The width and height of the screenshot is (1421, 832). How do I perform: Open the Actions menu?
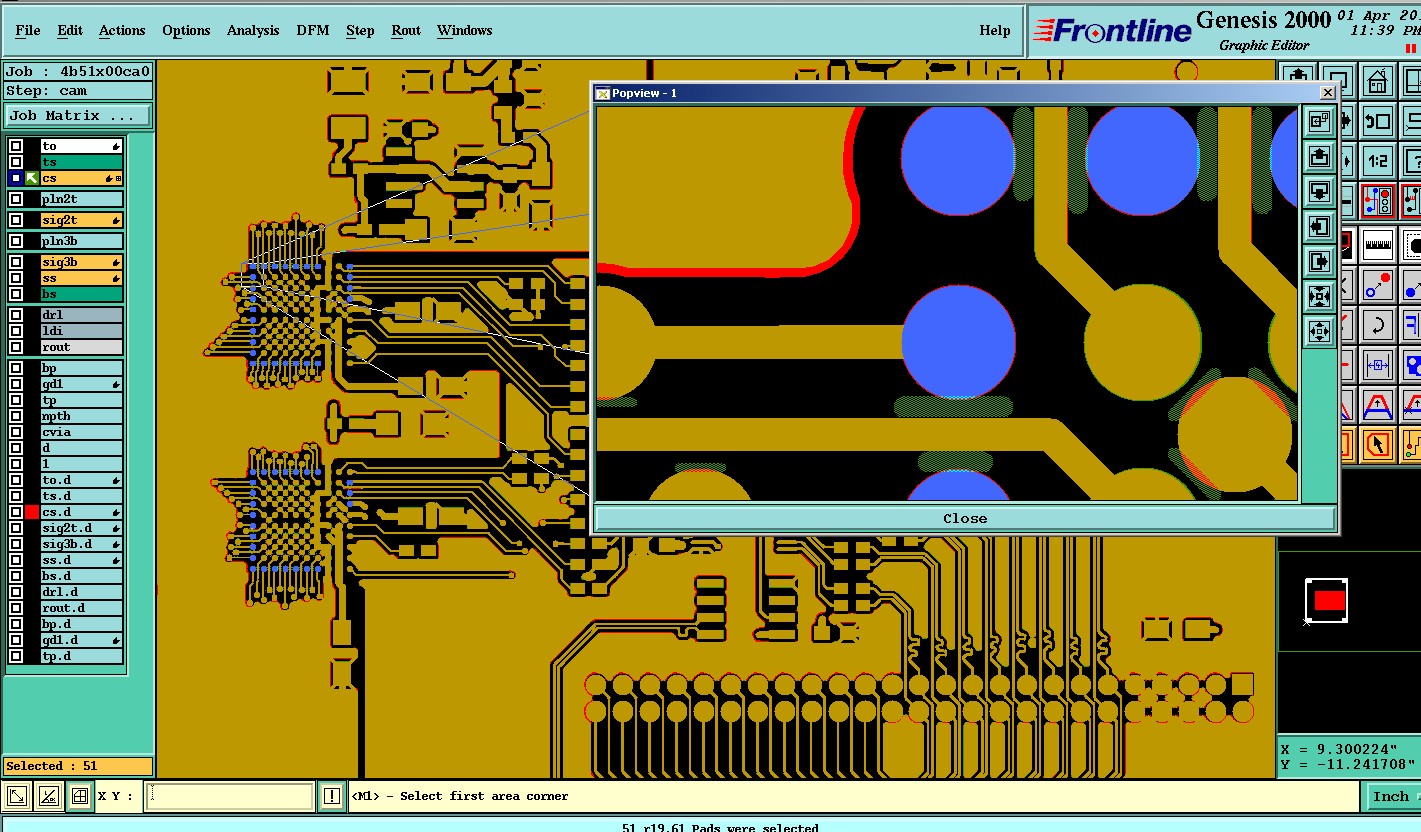[122, 30]
